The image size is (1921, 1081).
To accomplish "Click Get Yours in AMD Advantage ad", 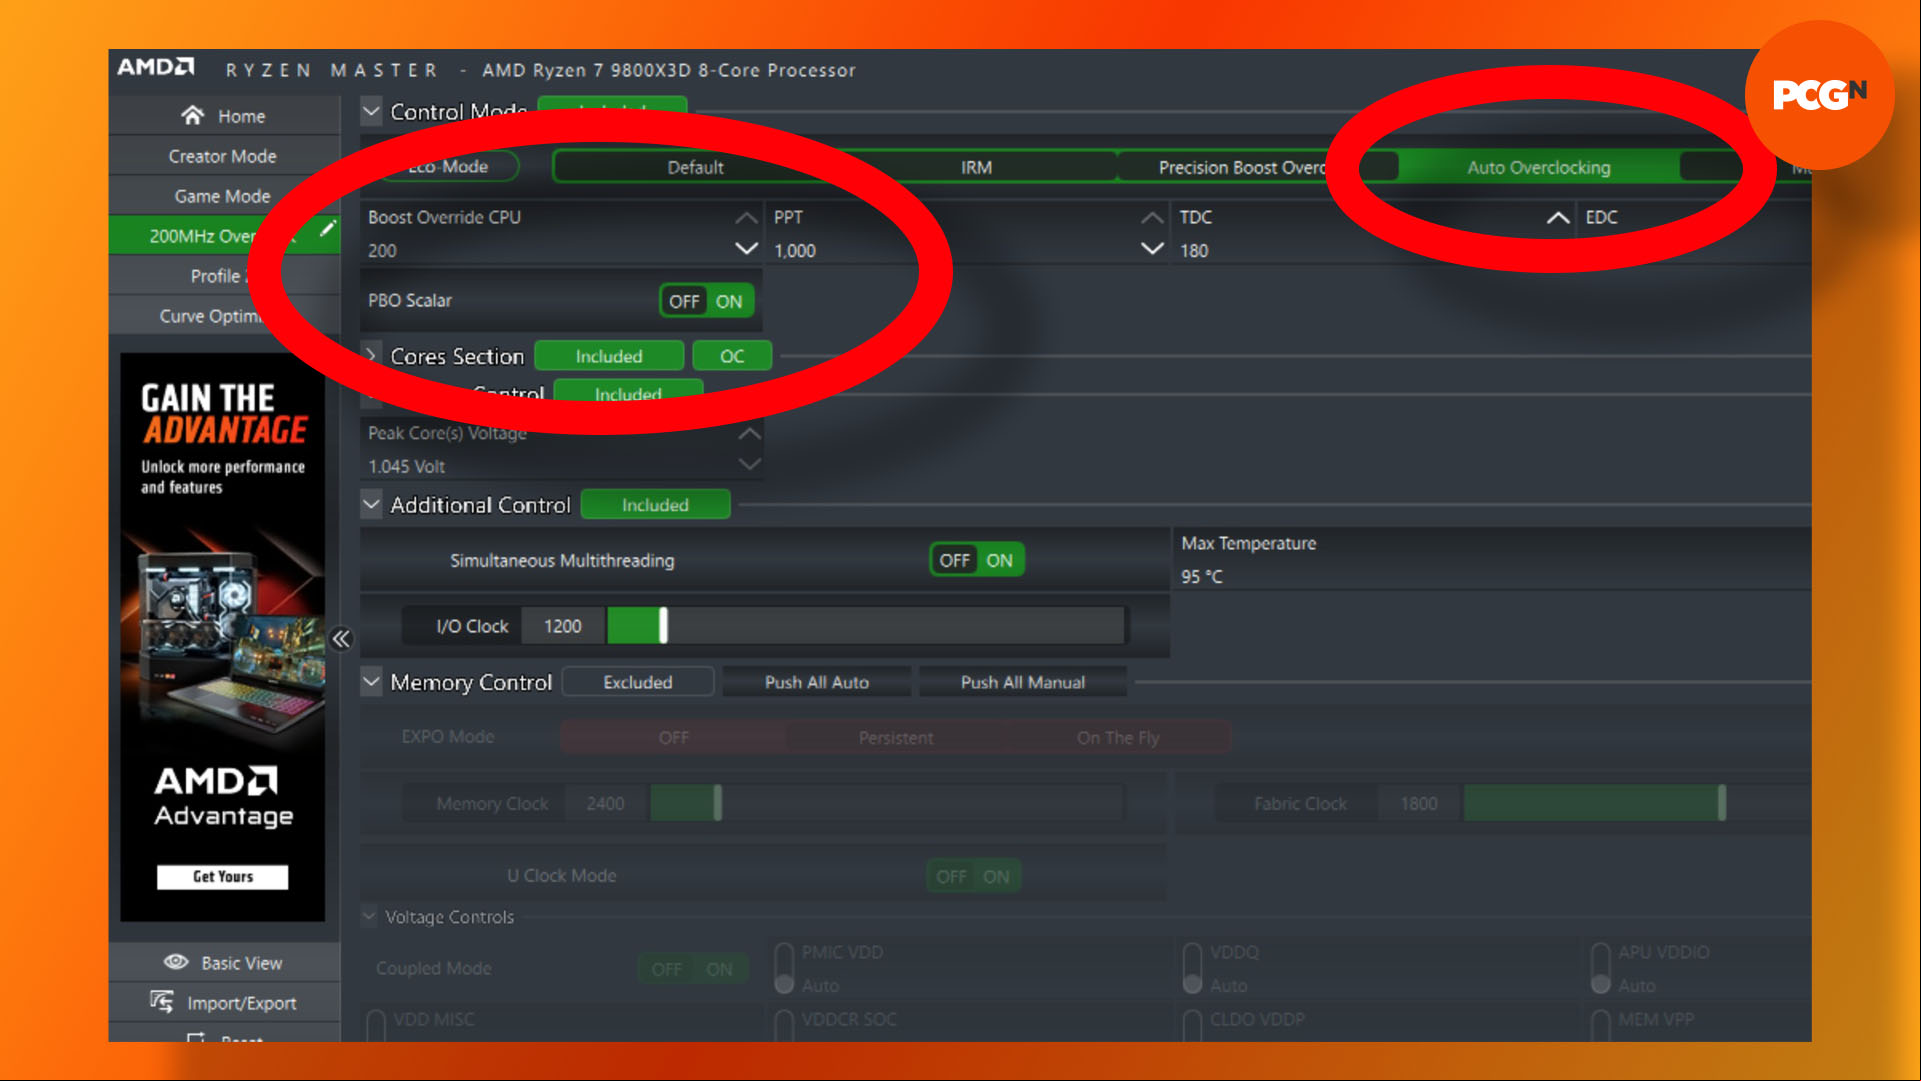I will click(x=222, y=876).
